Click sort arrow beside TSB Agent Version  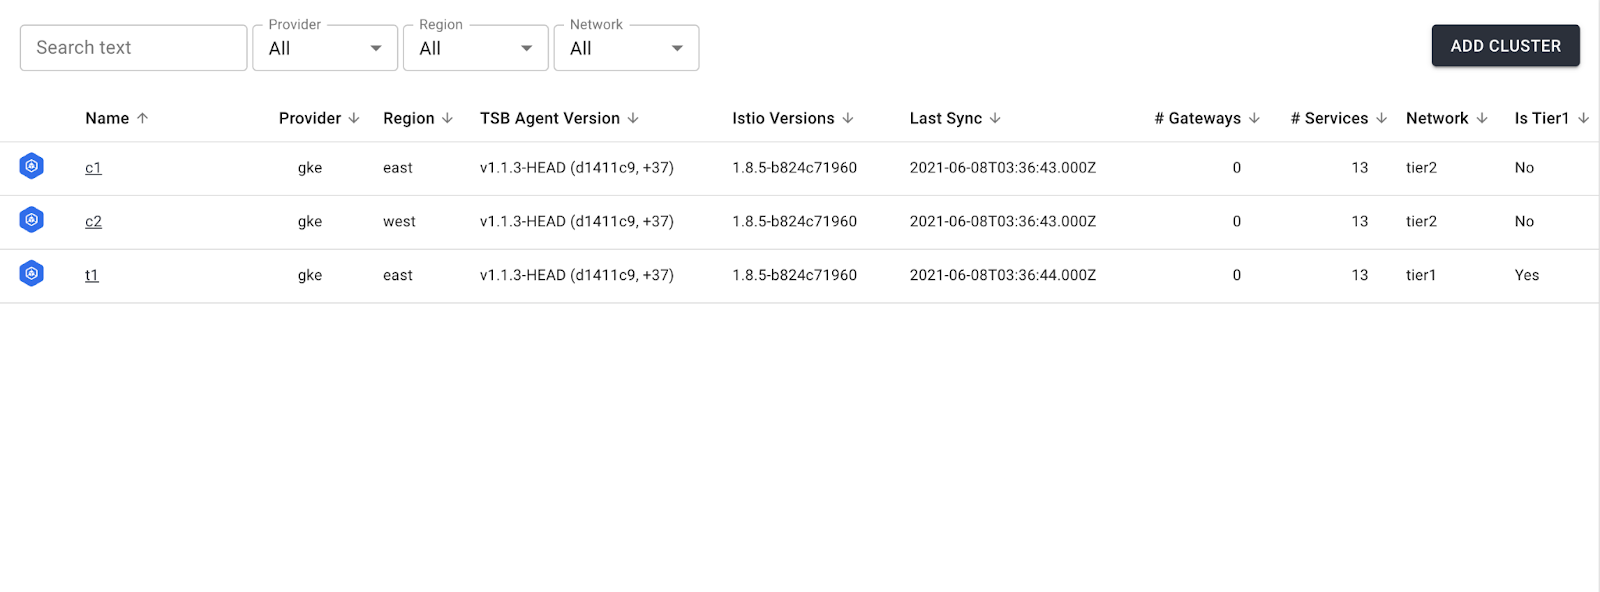(x=633, y=118)
